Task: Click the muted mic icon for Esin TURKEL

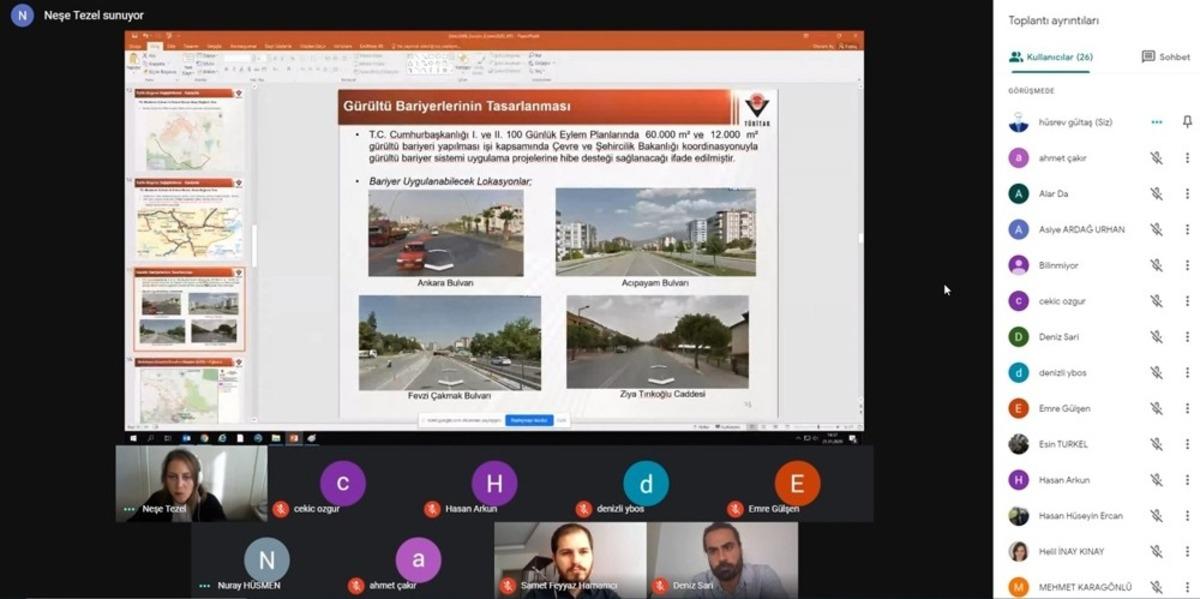Action: click(x=1156, y=444)
